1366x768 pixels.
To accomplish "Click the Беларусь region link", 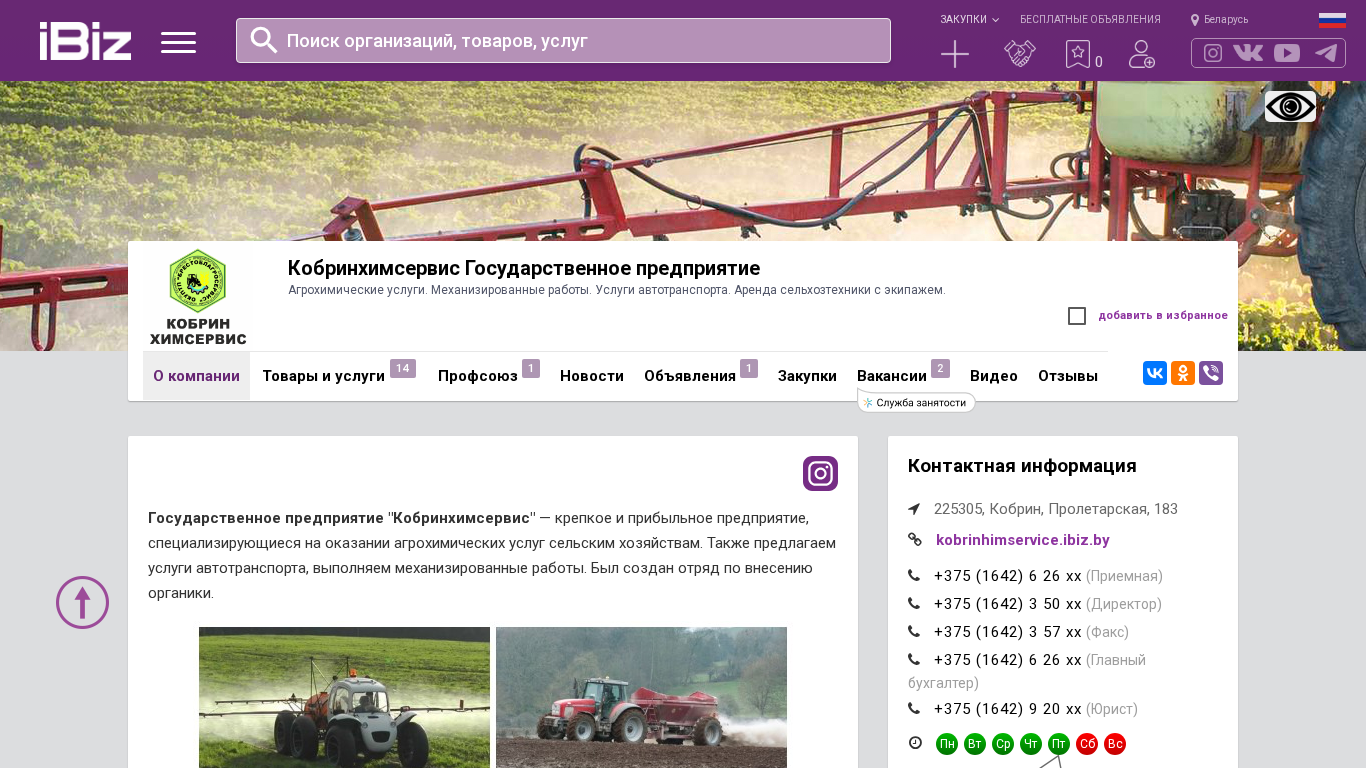I will (1226, 20).
